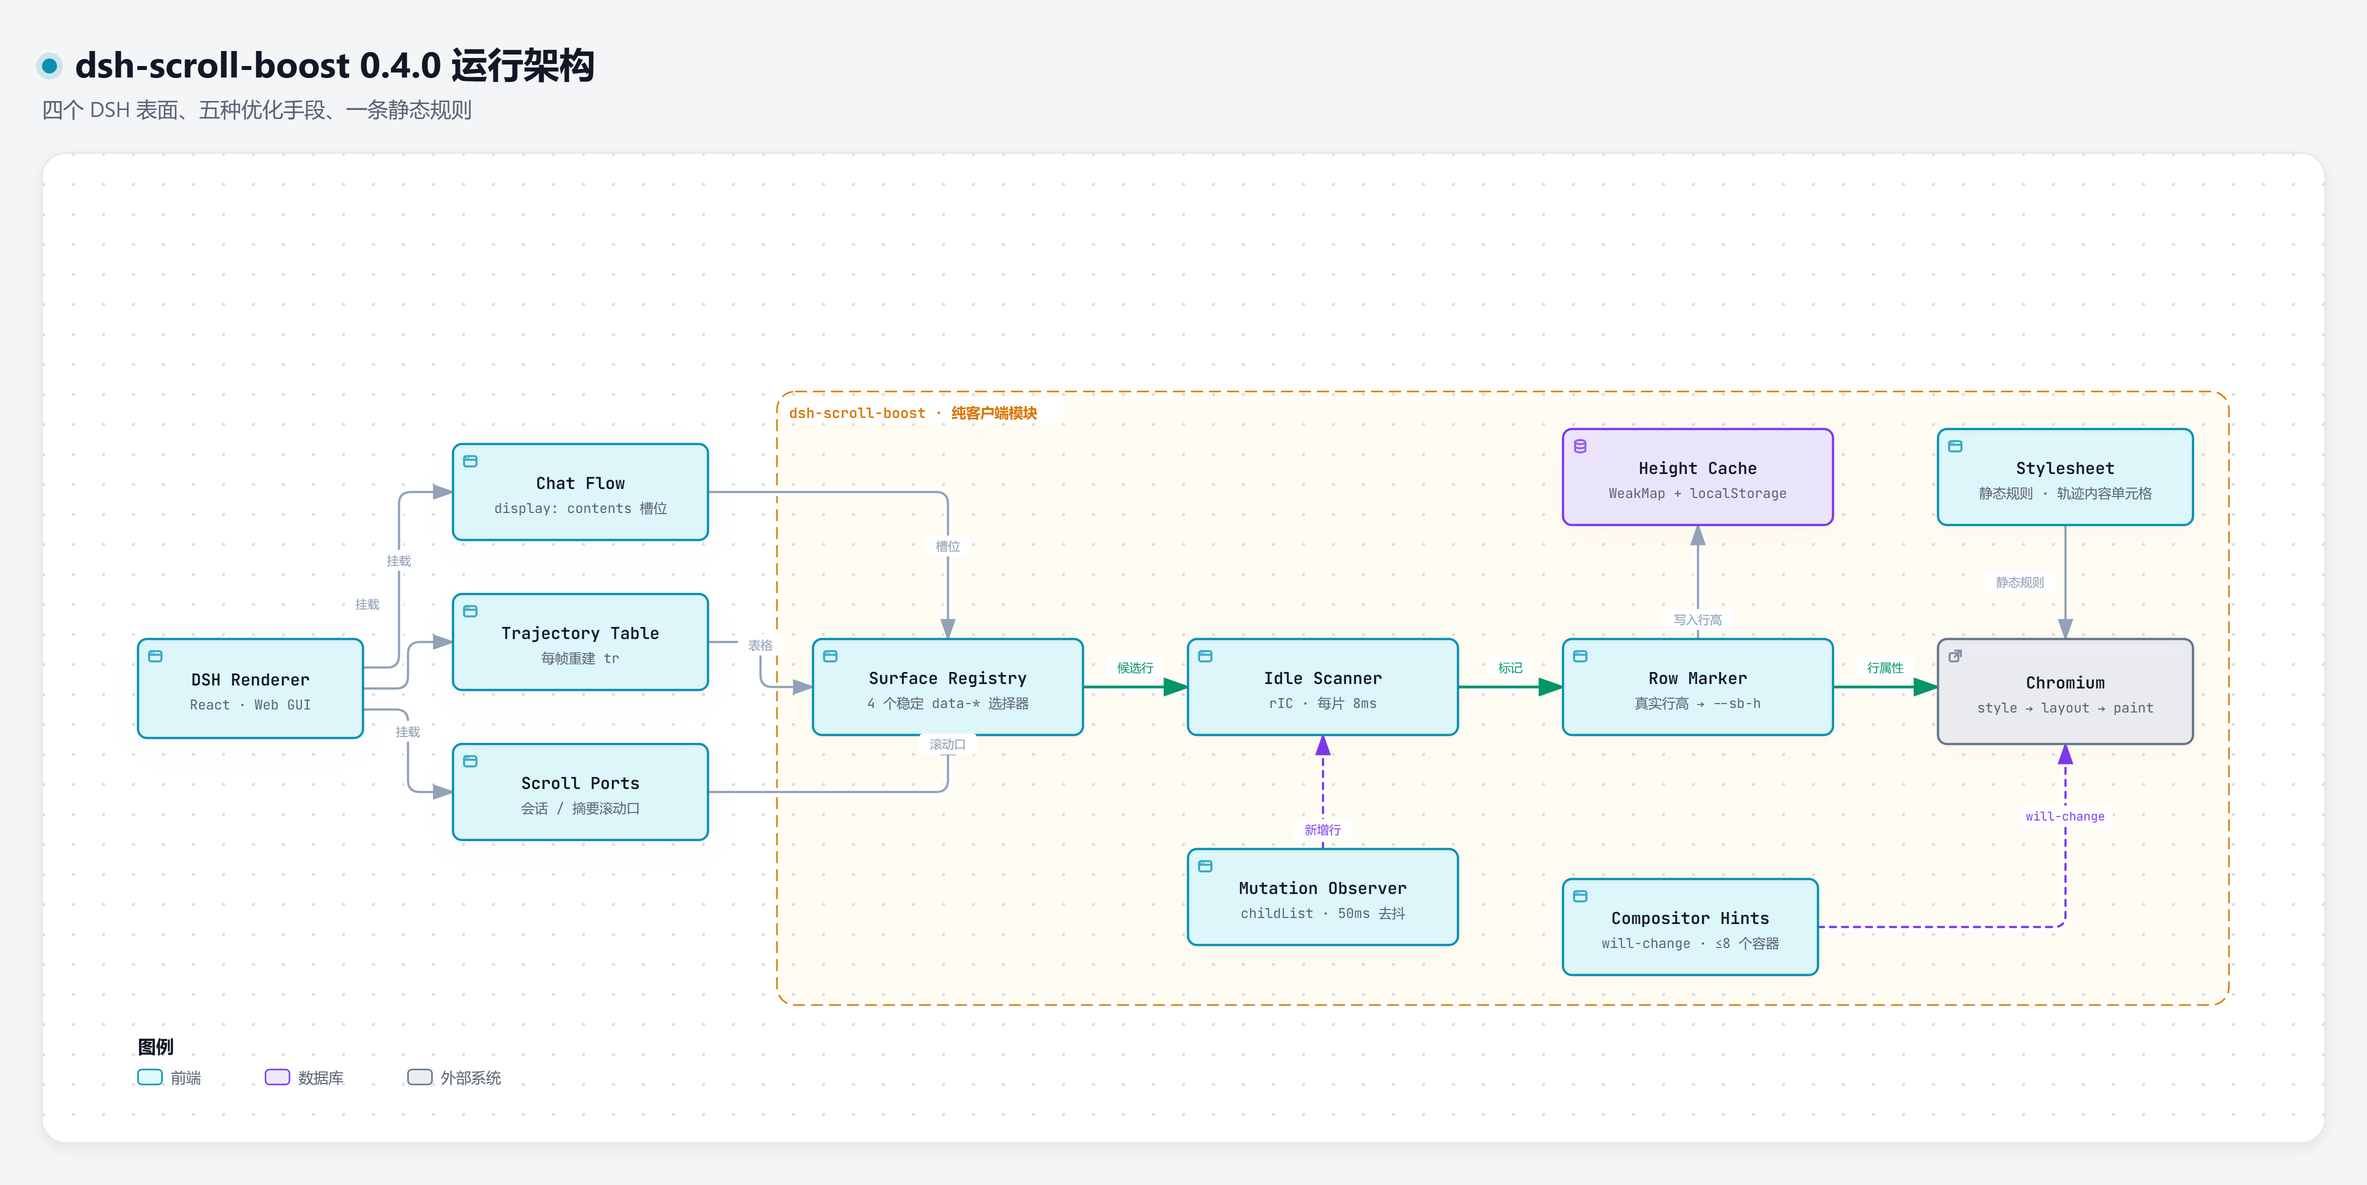The width and height of the screenshot is (2367, 1185).
Task: Select the Compositor Hints node title
Action: click(x=1690, y=919)
